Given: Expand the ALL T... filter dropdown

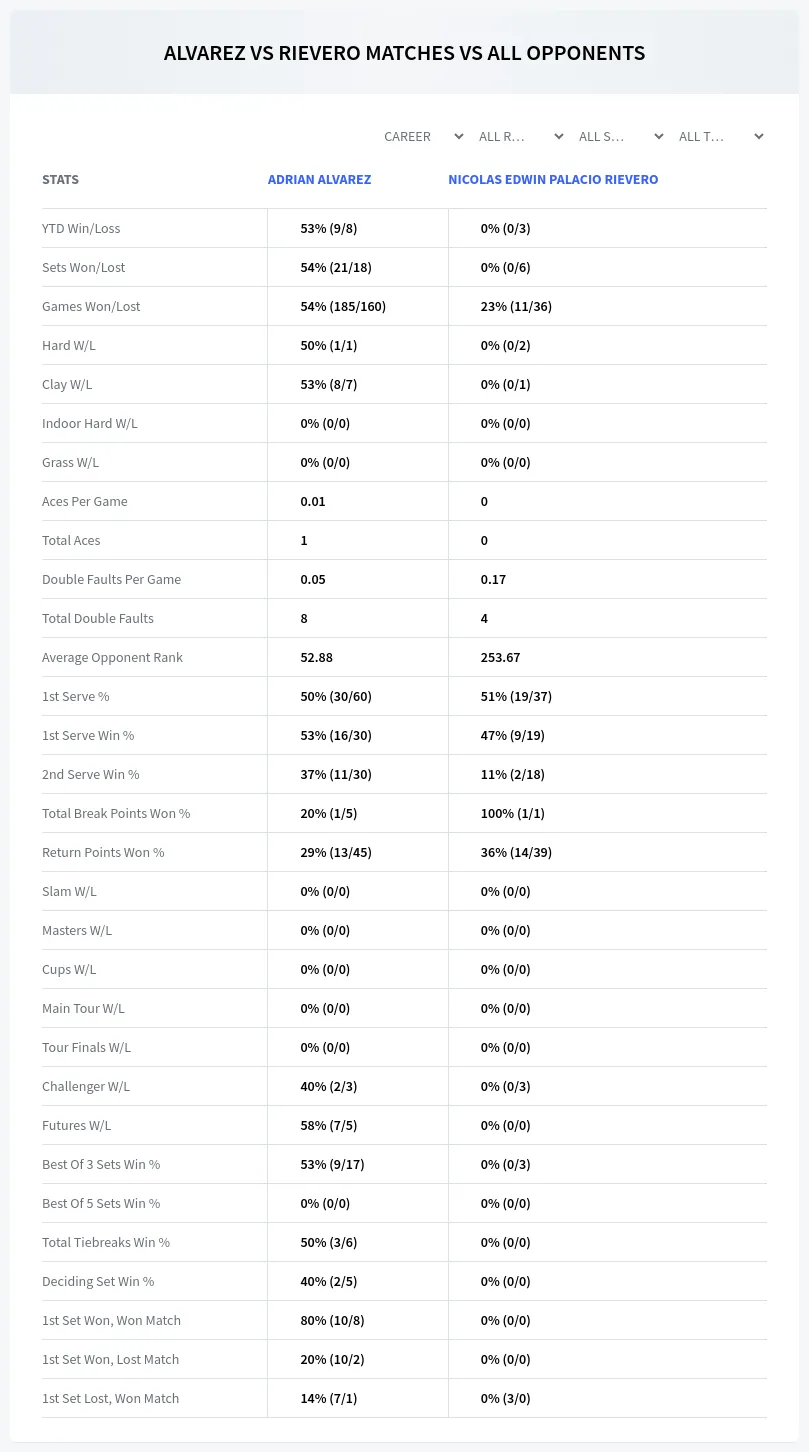Looking at the screenshot, I should (x=721, y=136).
